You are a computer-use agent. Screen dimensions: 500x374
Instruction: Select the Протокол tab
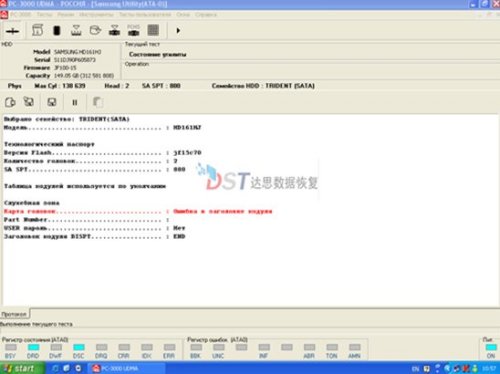coord(14,314)
